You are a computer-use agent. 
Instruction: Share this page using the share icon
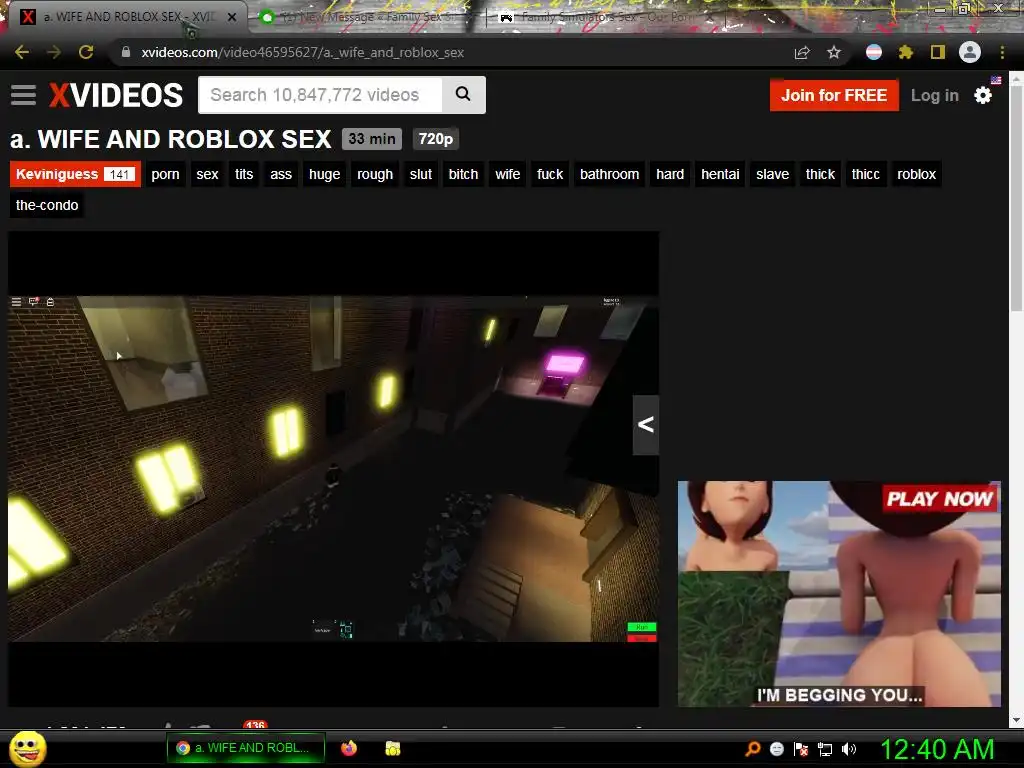coord(802,52)
